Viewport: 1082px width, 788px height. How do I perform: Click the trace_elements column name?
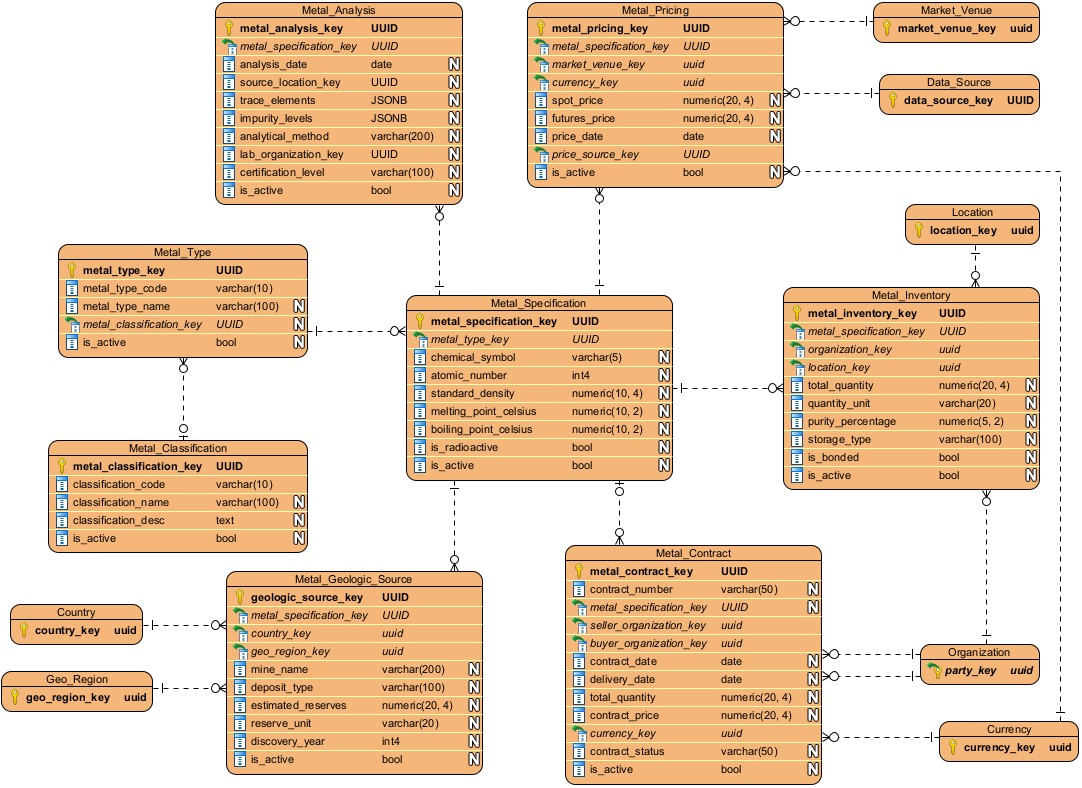tap(277, 100)
